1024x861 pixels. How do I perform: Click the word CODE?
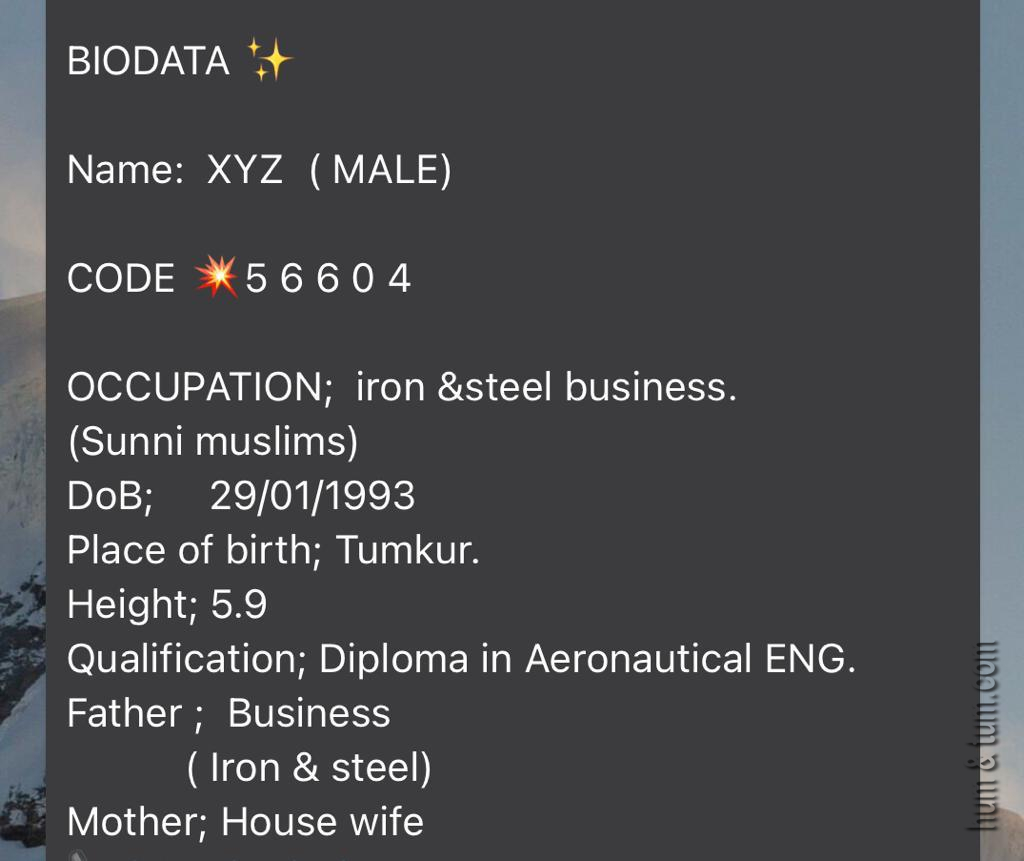pyautogui.click(x=120, y=278)
